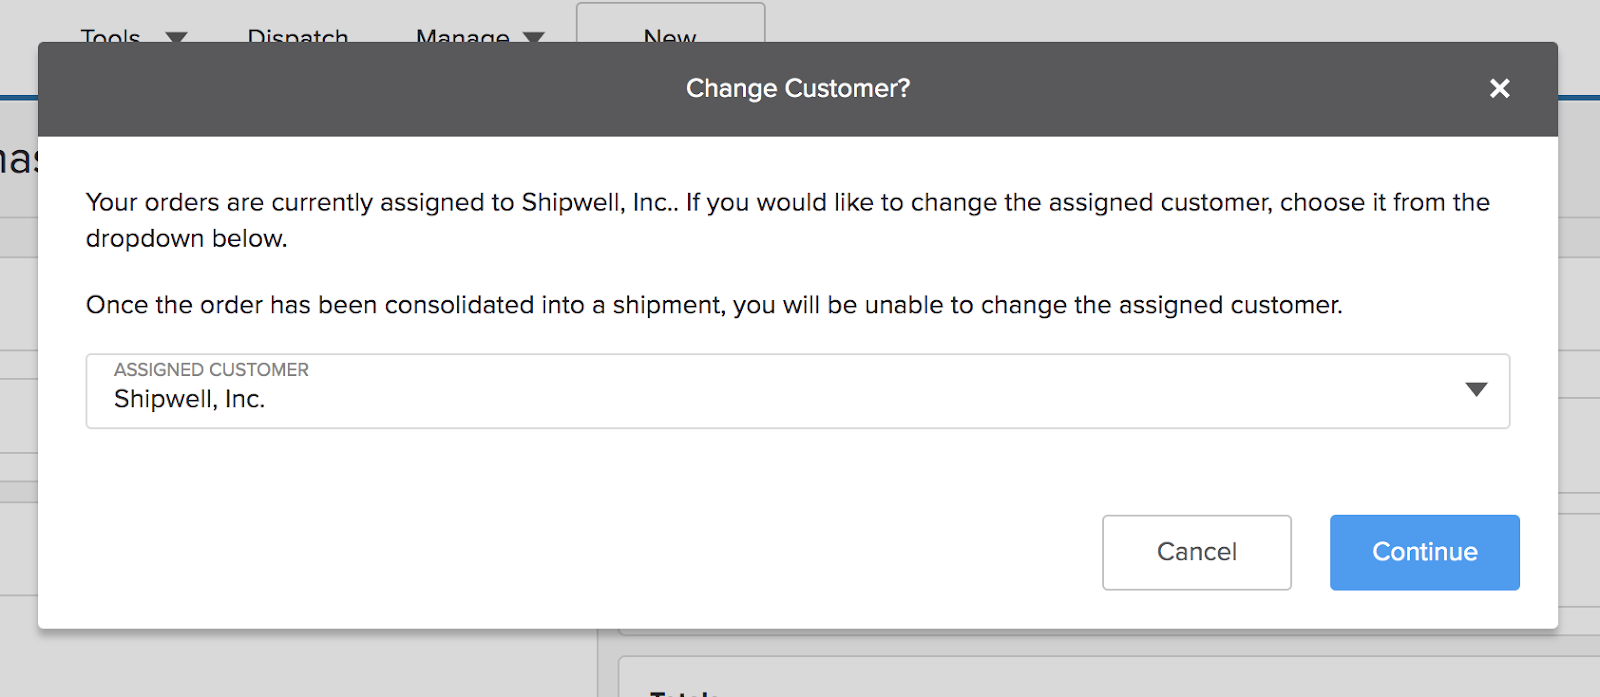The image size is (1600, 697).
Task: Click the Change Customer? dialog title
Action: coord(798,88)
